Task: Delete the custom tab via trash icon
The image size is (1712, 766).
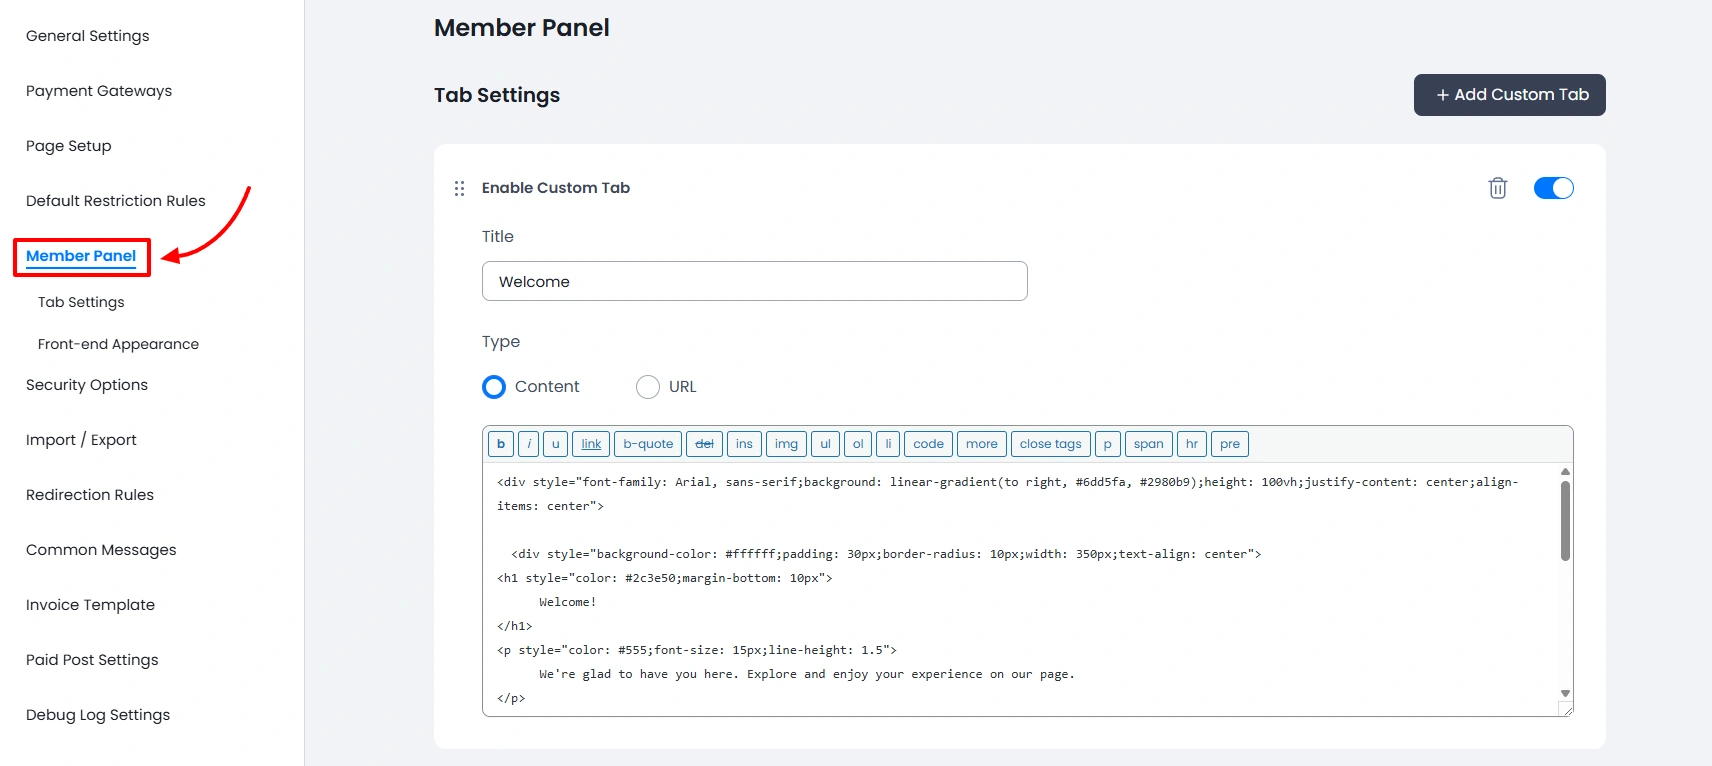Action: tap(1497, 187)
